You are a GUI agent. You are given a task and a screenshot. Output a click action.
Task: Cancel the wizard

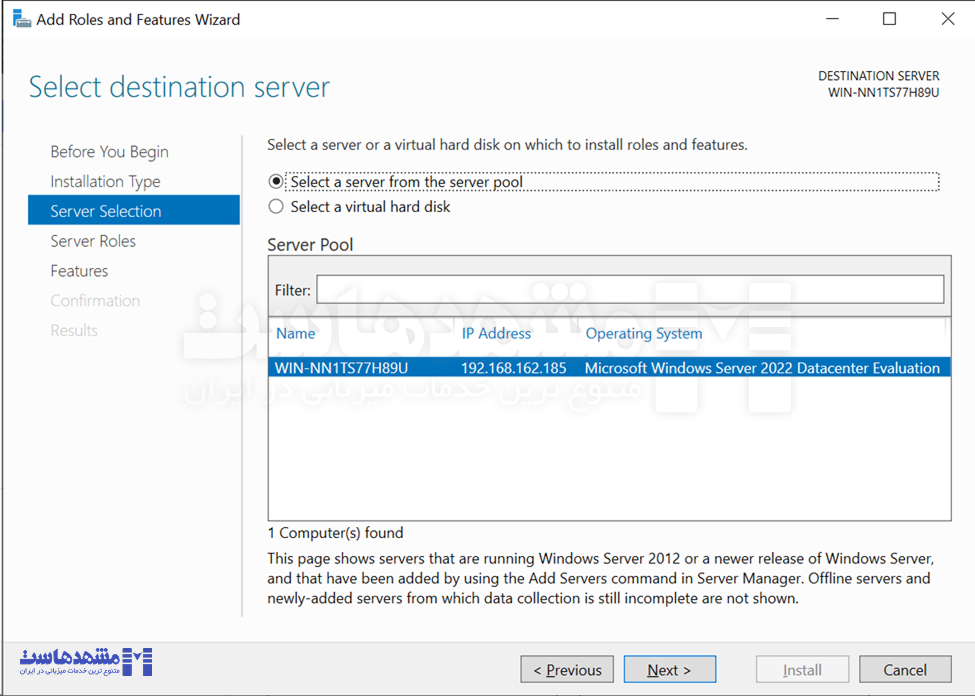point(905,670)
